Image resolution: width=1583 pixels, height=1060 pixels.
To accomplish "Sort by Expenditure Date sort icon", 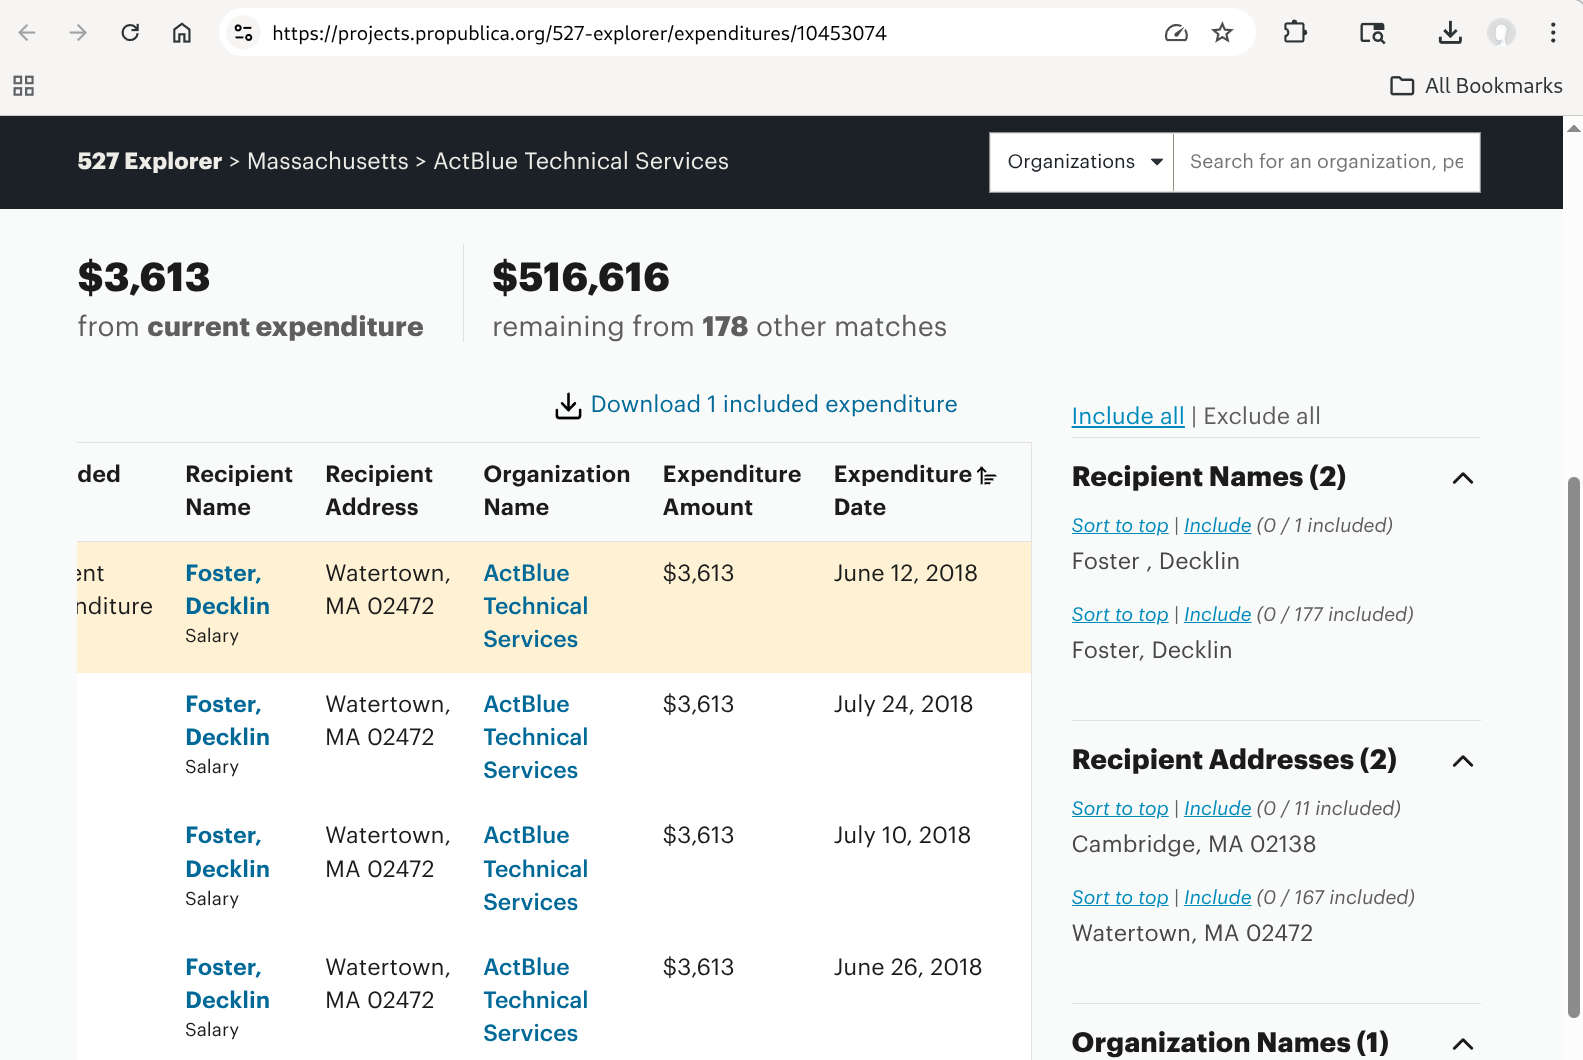I will [987, 476].
